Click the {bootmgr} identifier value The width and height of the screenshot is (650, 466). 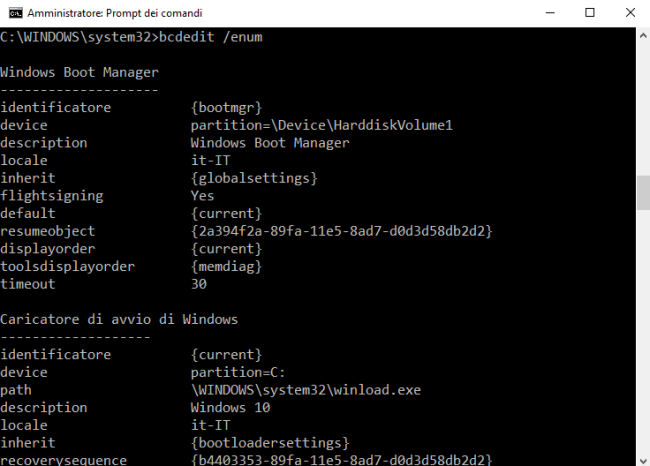coord(226,108)
